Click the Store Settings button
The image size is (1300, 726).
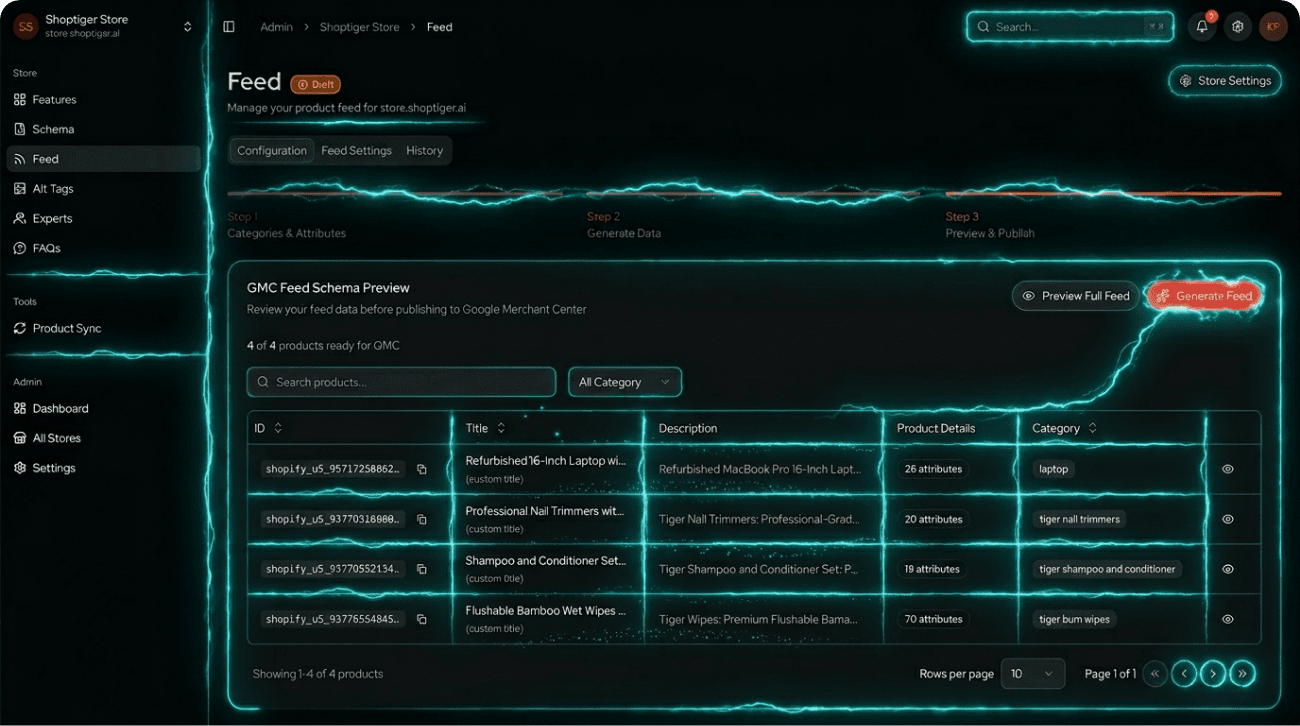[1225, 81]
